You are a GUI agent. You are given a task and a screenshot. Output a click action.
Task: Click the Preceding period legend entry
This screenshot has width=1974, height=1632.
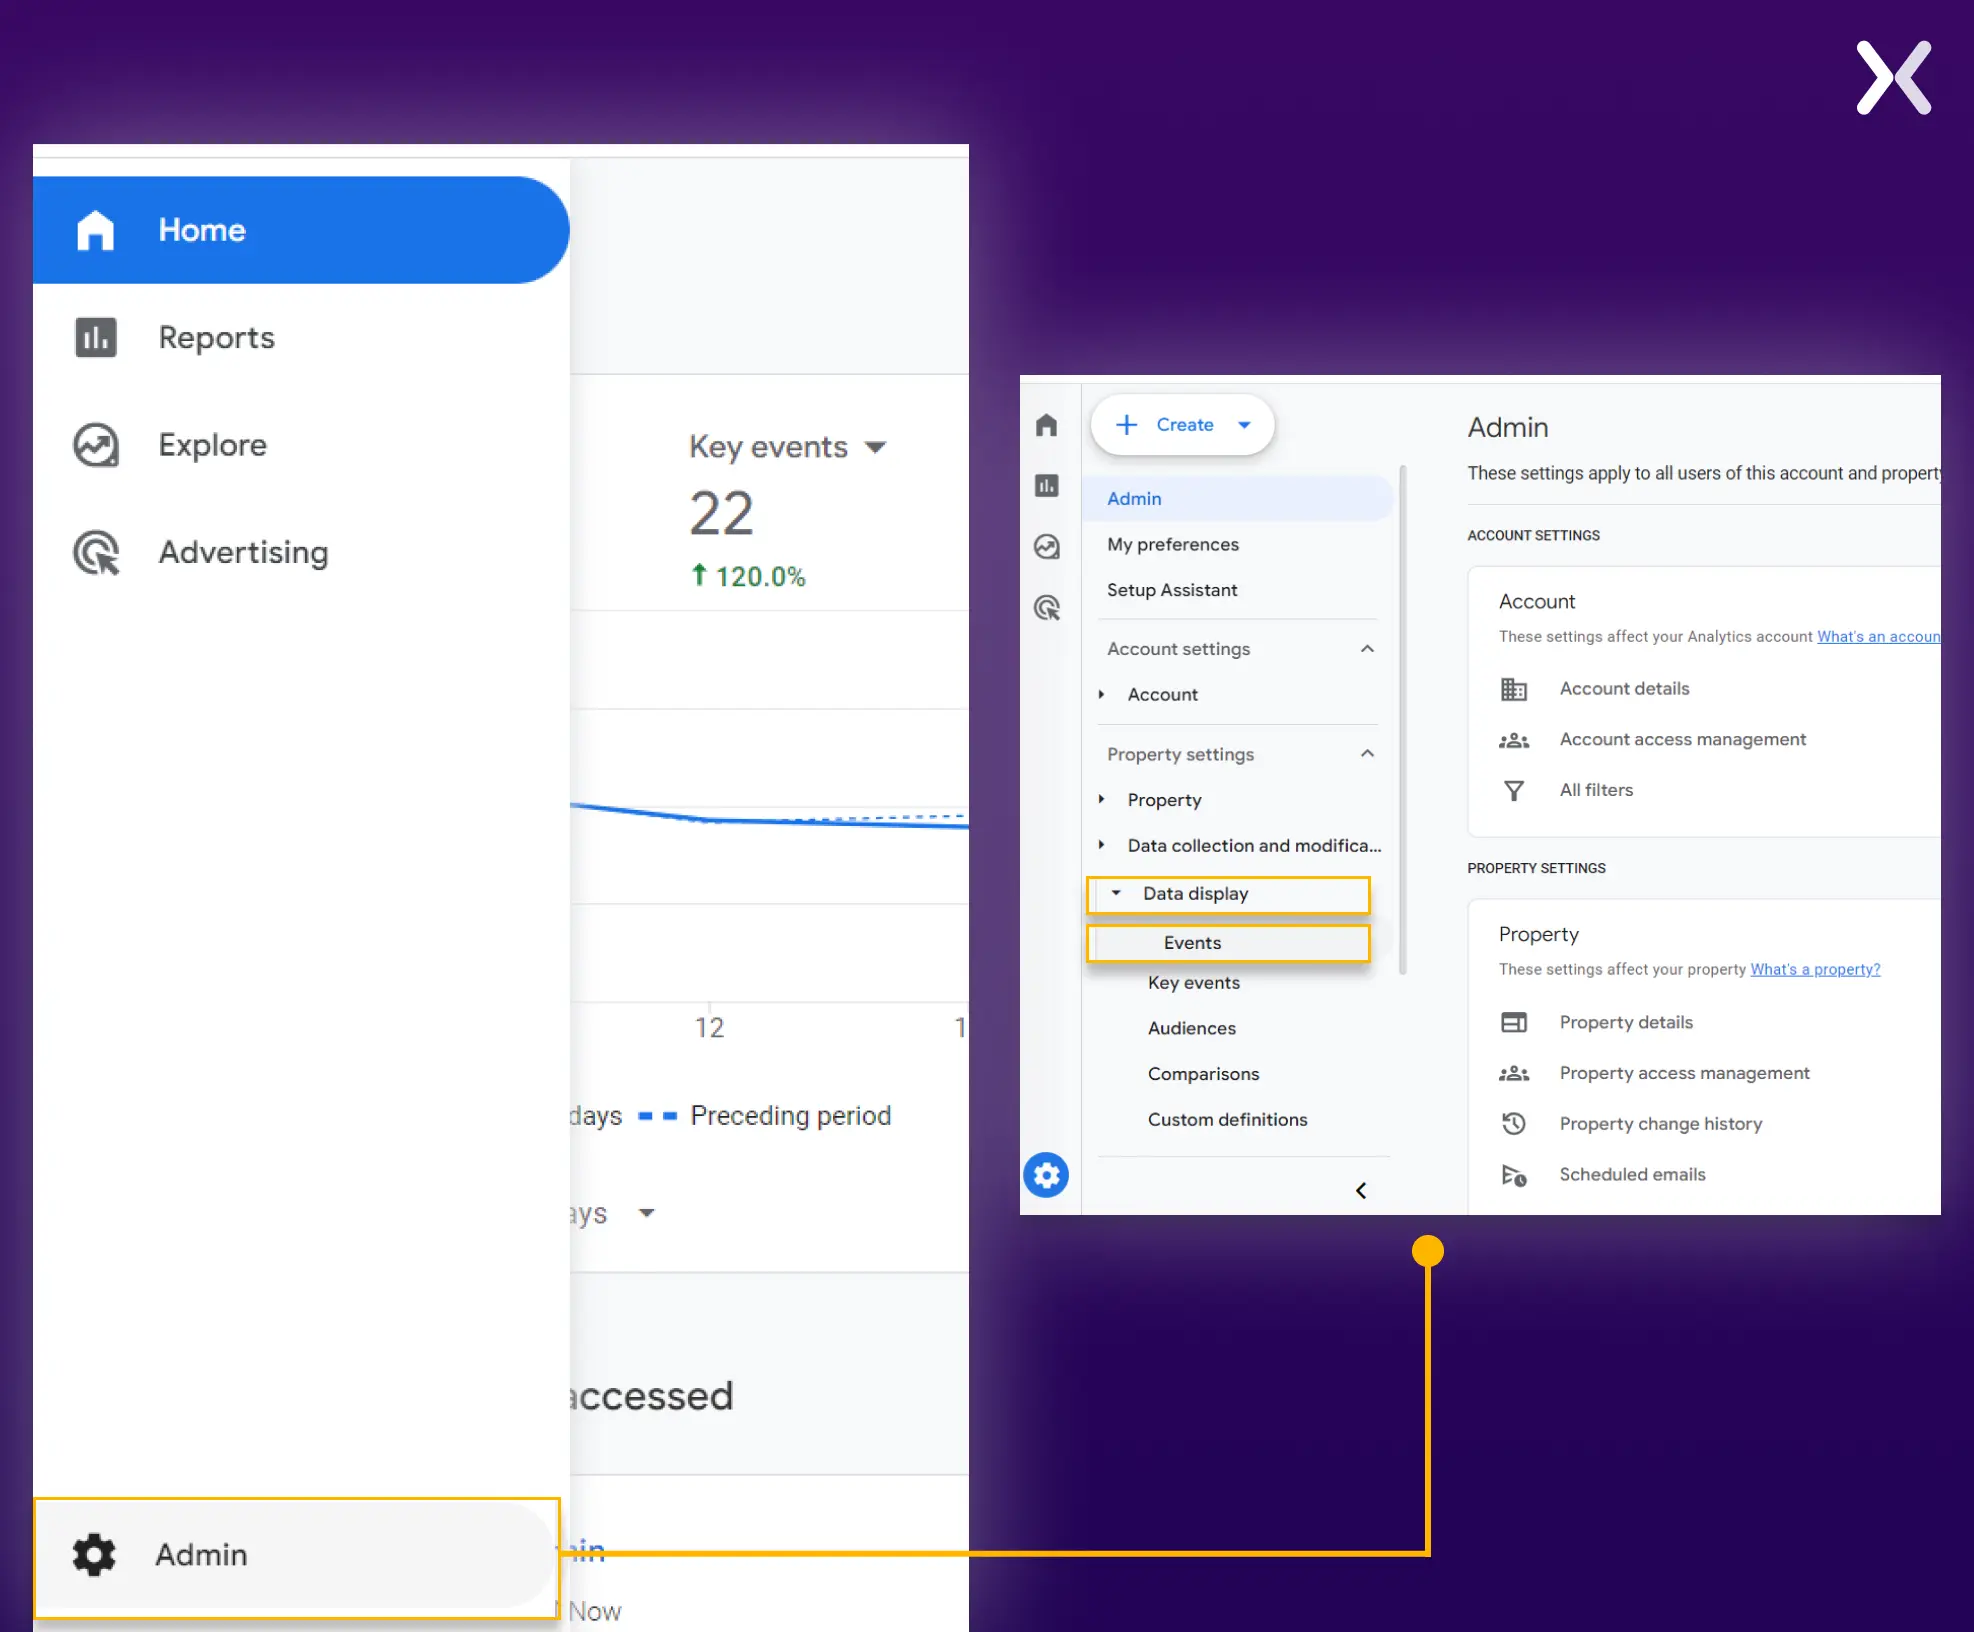coord(765,1115)
